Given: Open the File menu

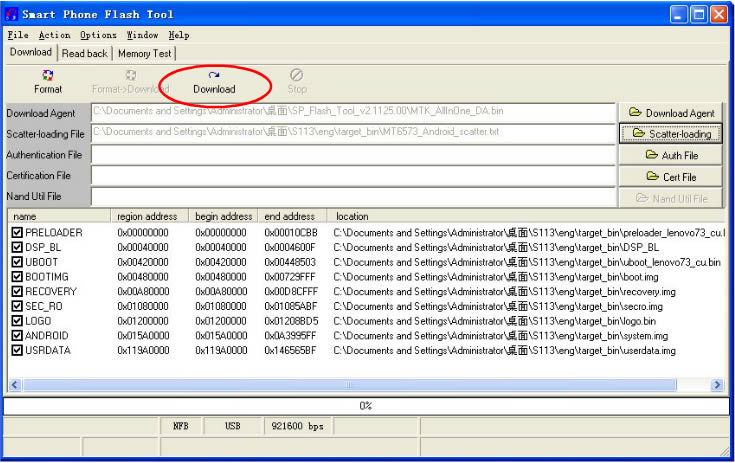Looking at the screenshot, I should (x=18, y=35).
